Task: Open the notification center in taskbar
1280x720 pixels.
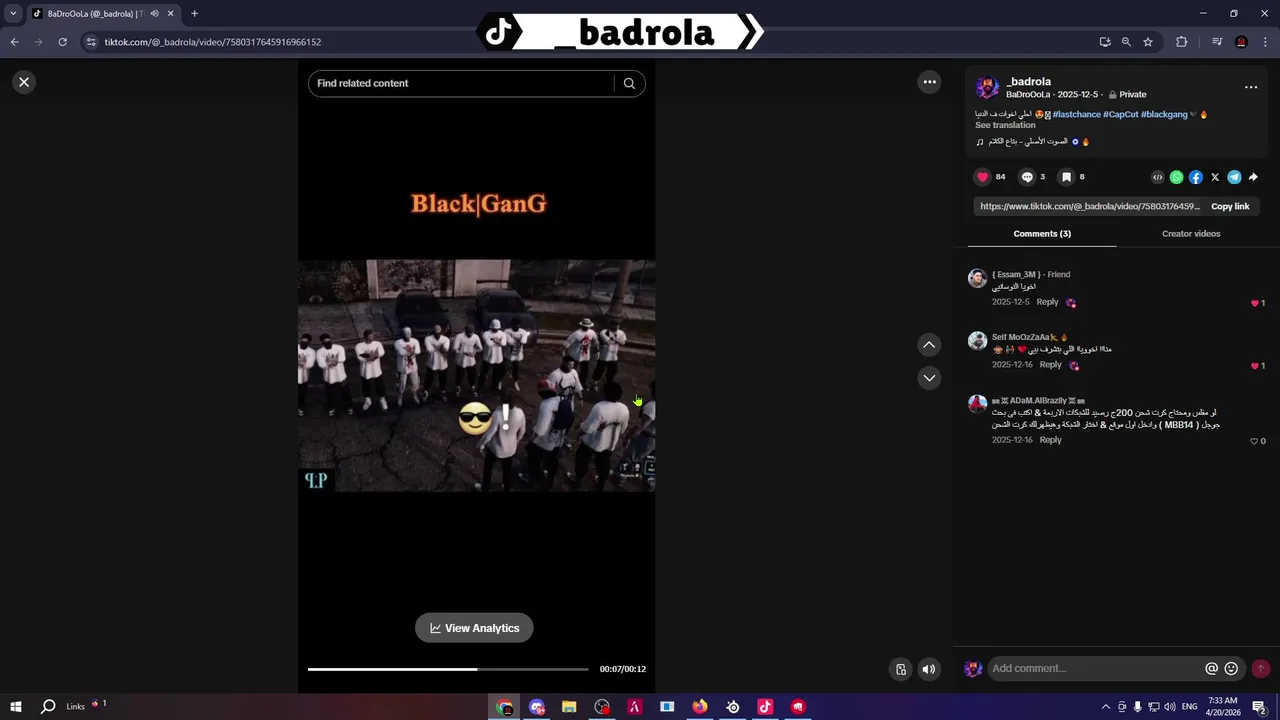Action: pos(1259,706)
